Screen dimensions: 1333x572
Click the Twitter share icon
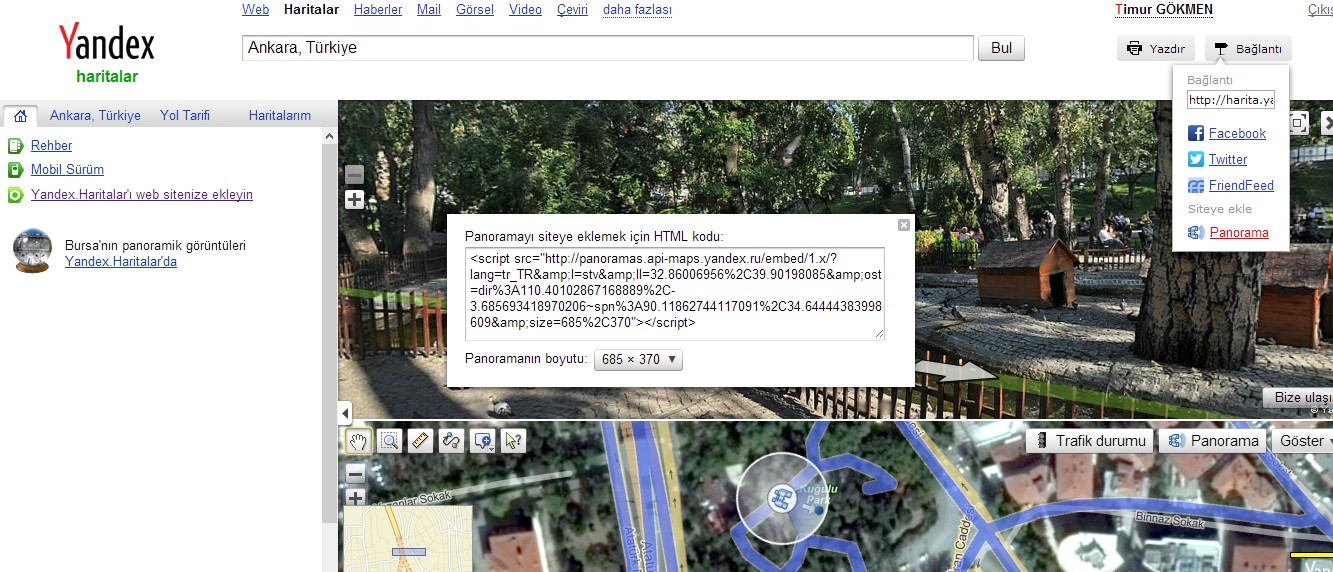[x=1195, y=159]
